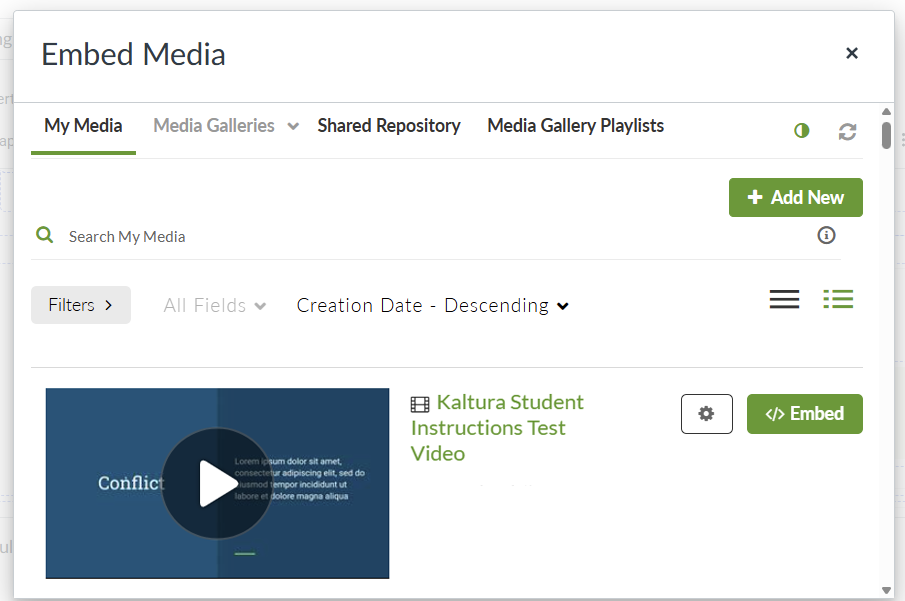Viewport: 905px width, 601px height.
Task: Click the refresh media list icon
Action: pyautogui.click(x=847, y=131)
